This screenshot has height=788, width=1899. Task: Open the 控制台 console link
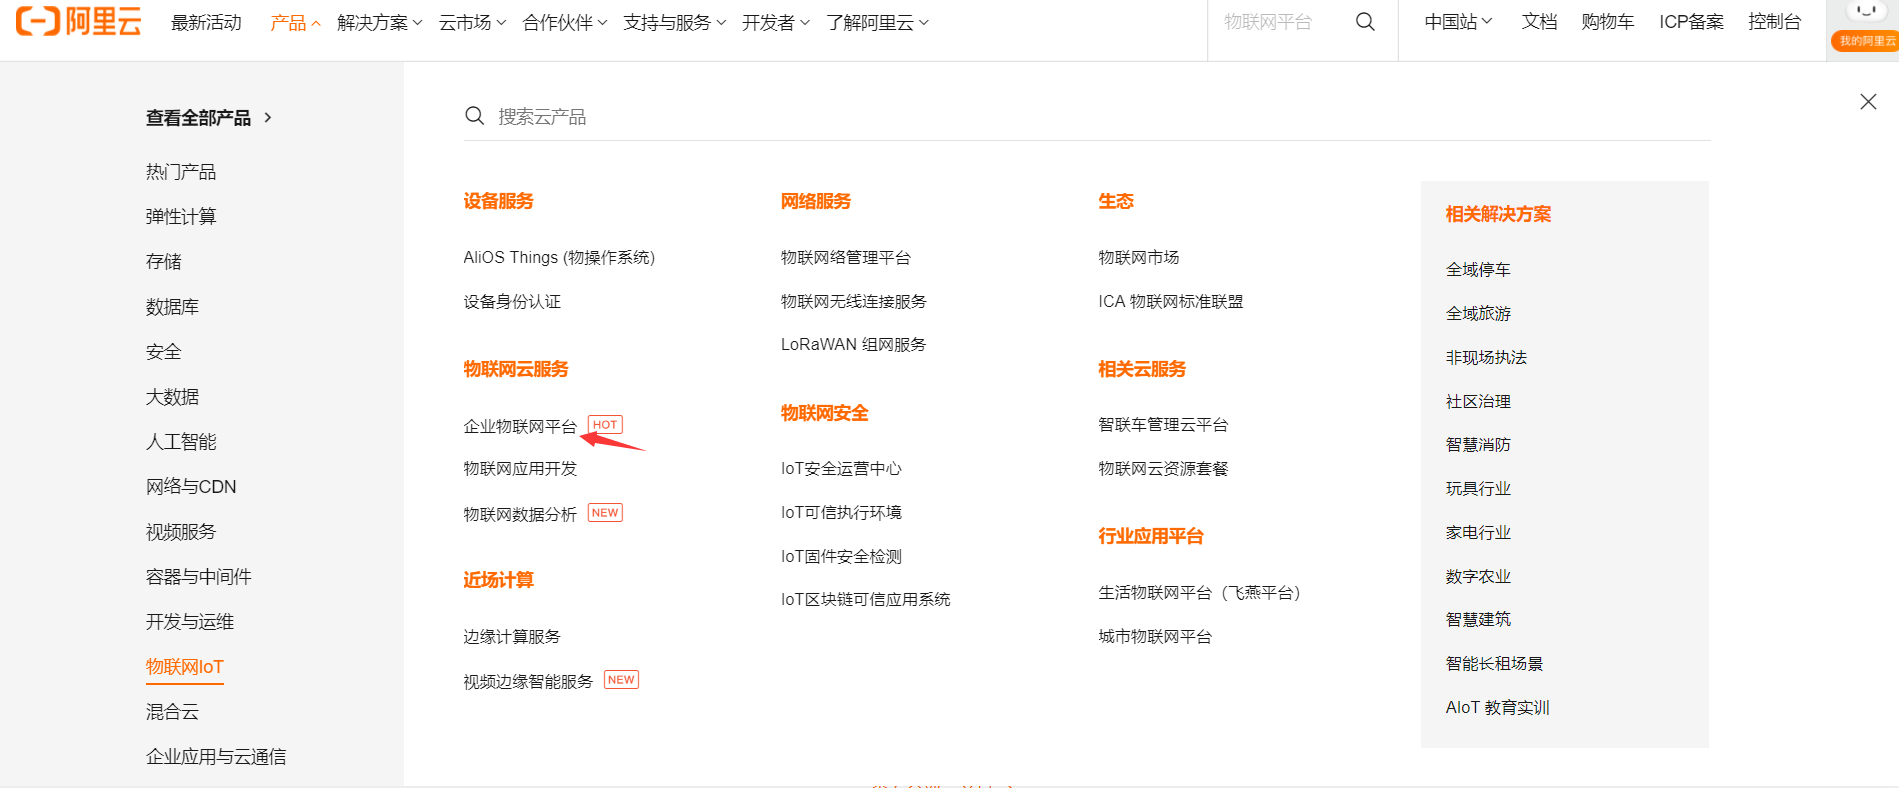pos(1774,22)
